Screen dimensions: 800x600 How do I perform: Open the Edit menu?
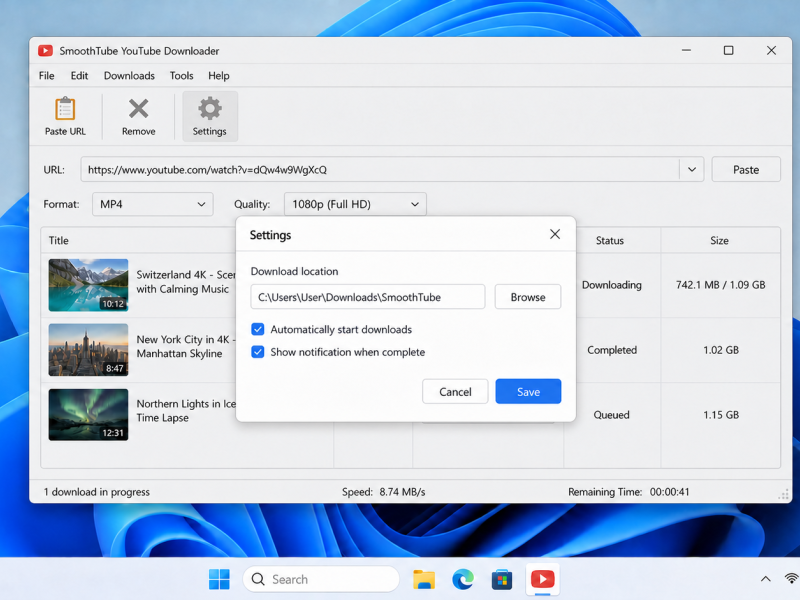[79, 76]
